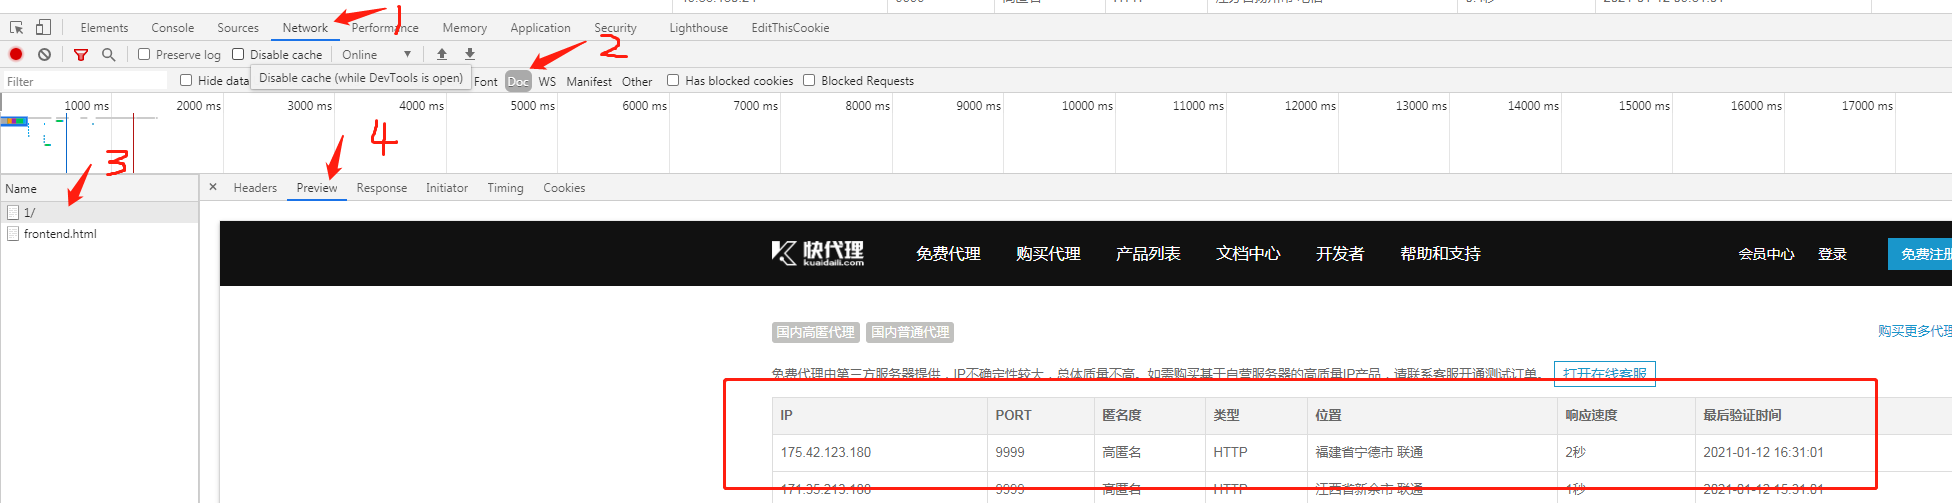Click the kuaidaili logo in preview

pyautogui.click(x=818, y=253)
